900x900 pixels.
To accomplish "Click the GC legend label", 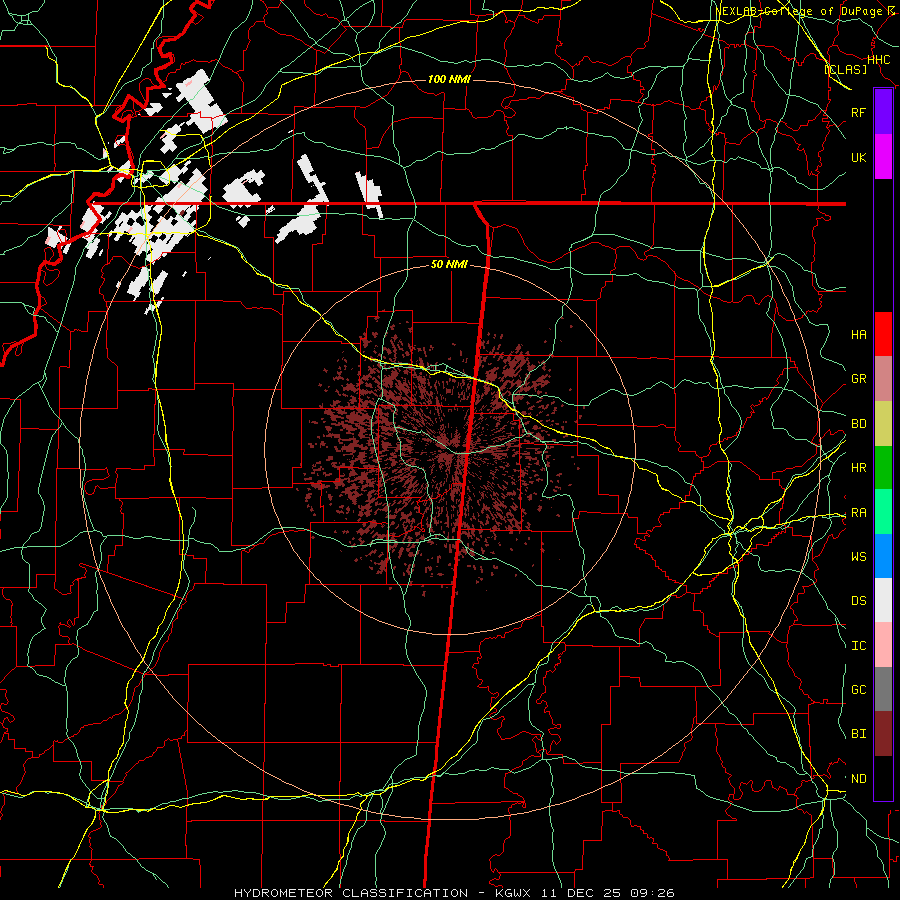I will click(x=858, y=689).
